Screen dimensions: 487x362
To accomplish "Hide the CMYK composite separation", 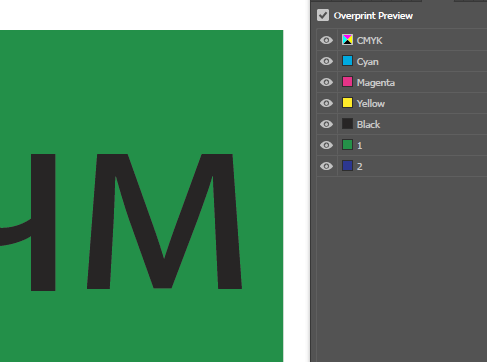I will pyautogui.click(x=326, y=40).
